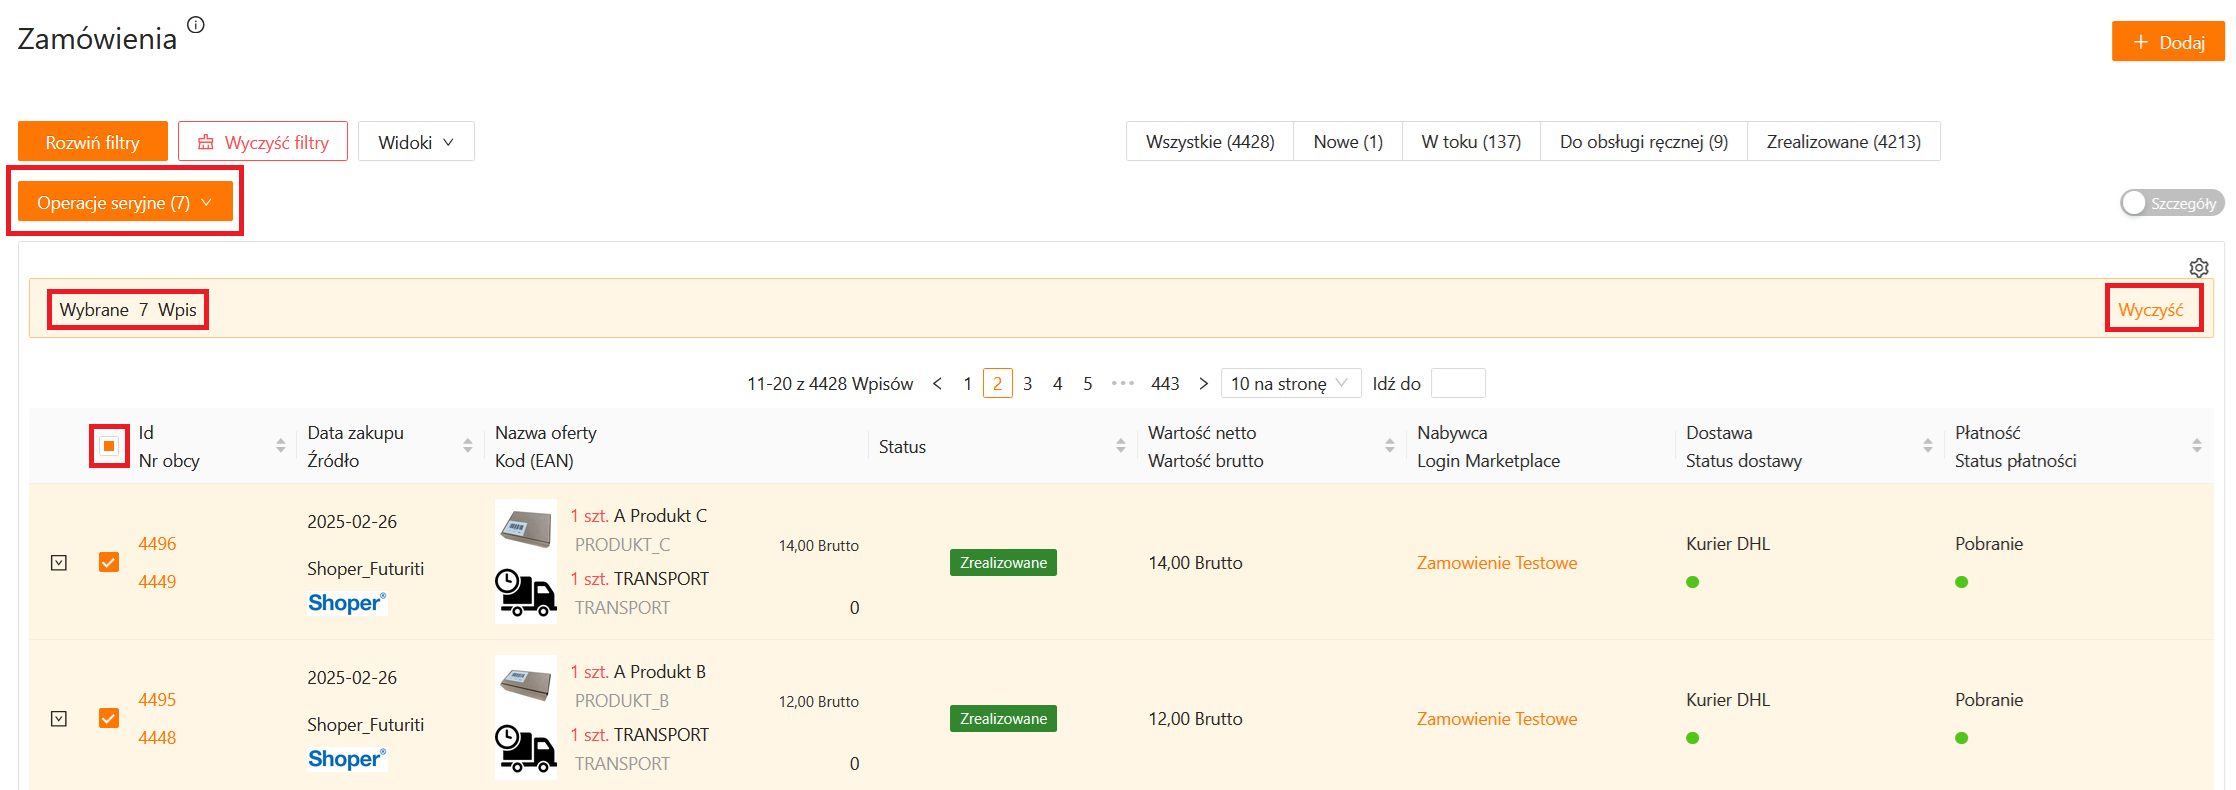This screenshot has width=2236, height=790.
Task: Open the Operacje seryjne (7) dropdown
Action: pyautogui.click(x=125, y=203)
